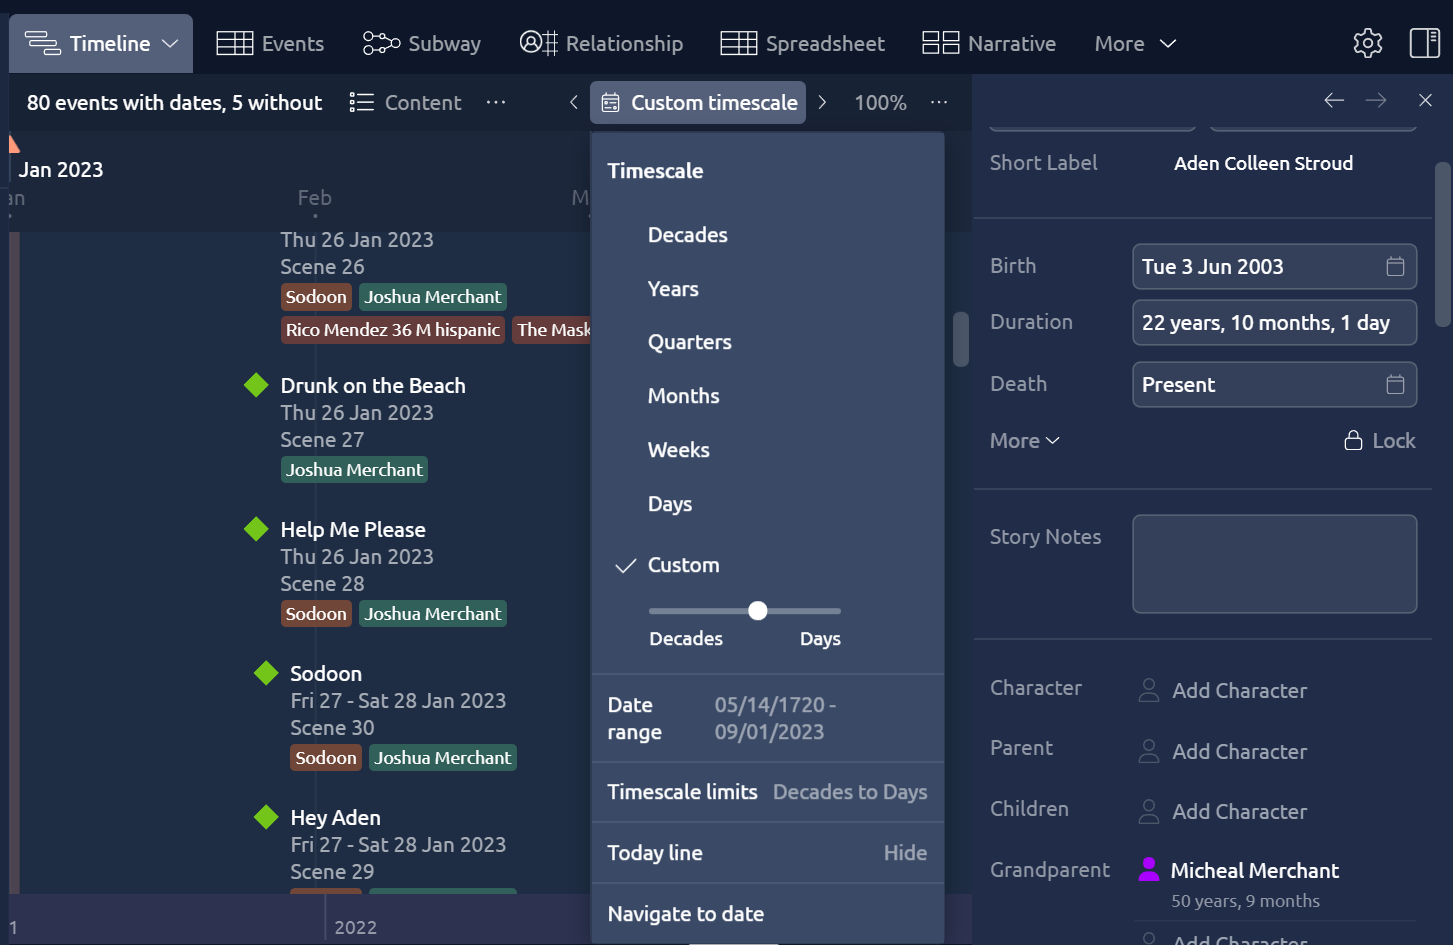Click the Decades to Days slider handle

[x=758, y=611]
